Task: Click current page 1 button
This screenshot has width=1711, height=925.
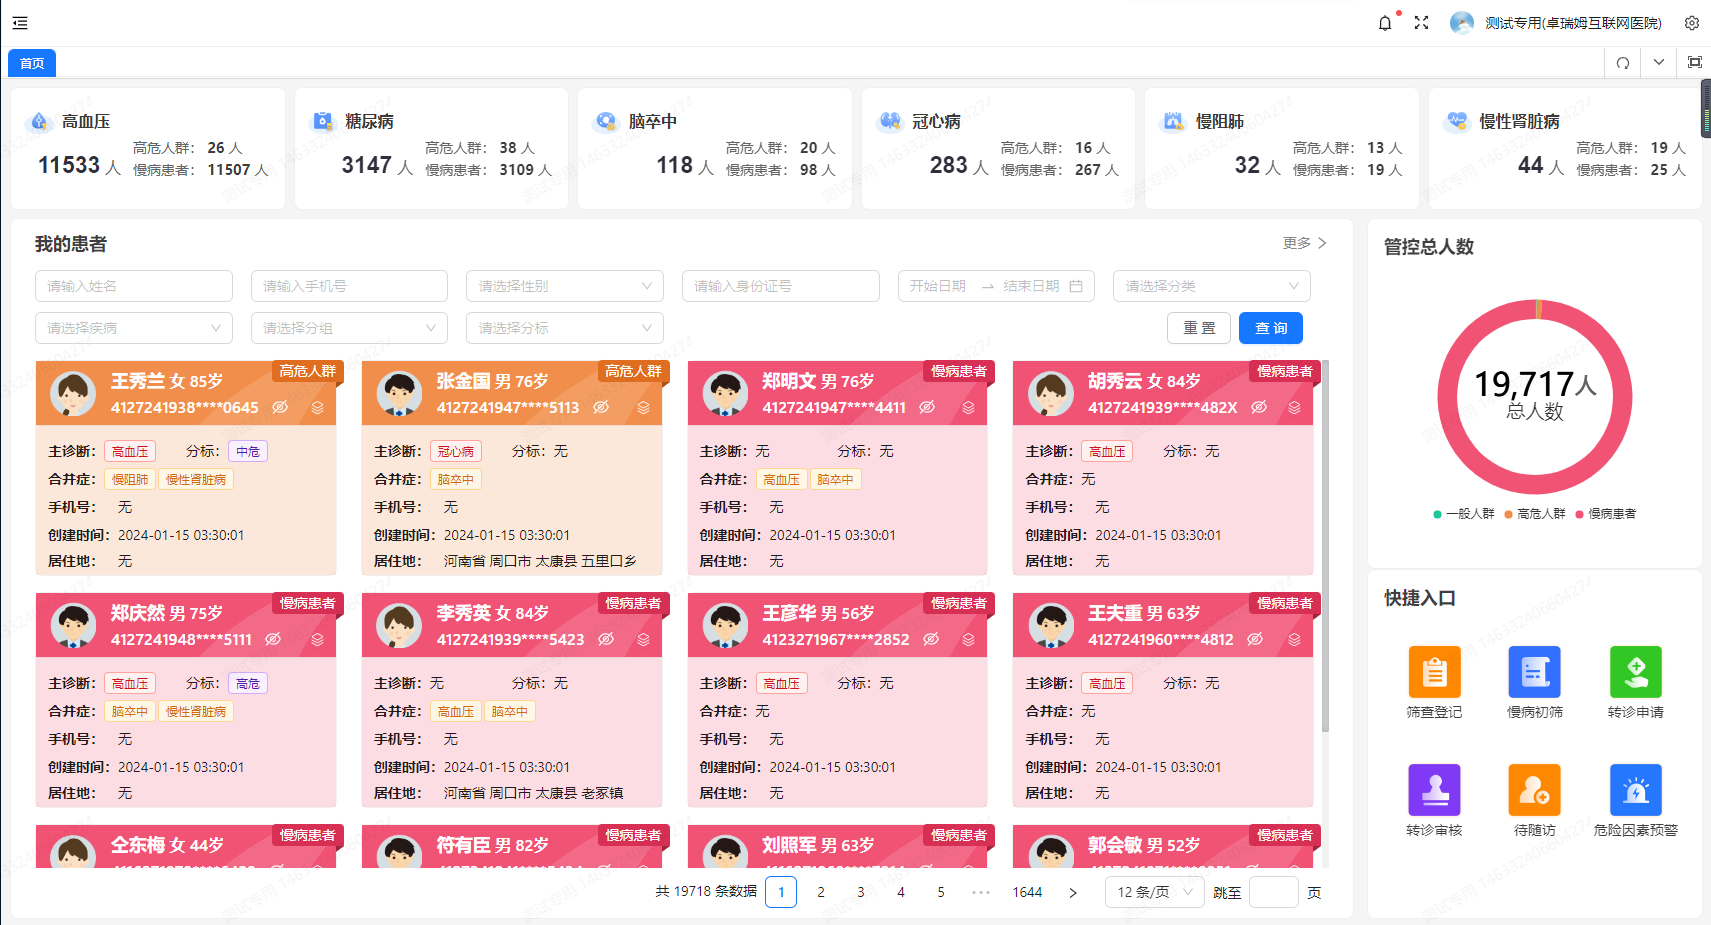Action: coord(781,892)
